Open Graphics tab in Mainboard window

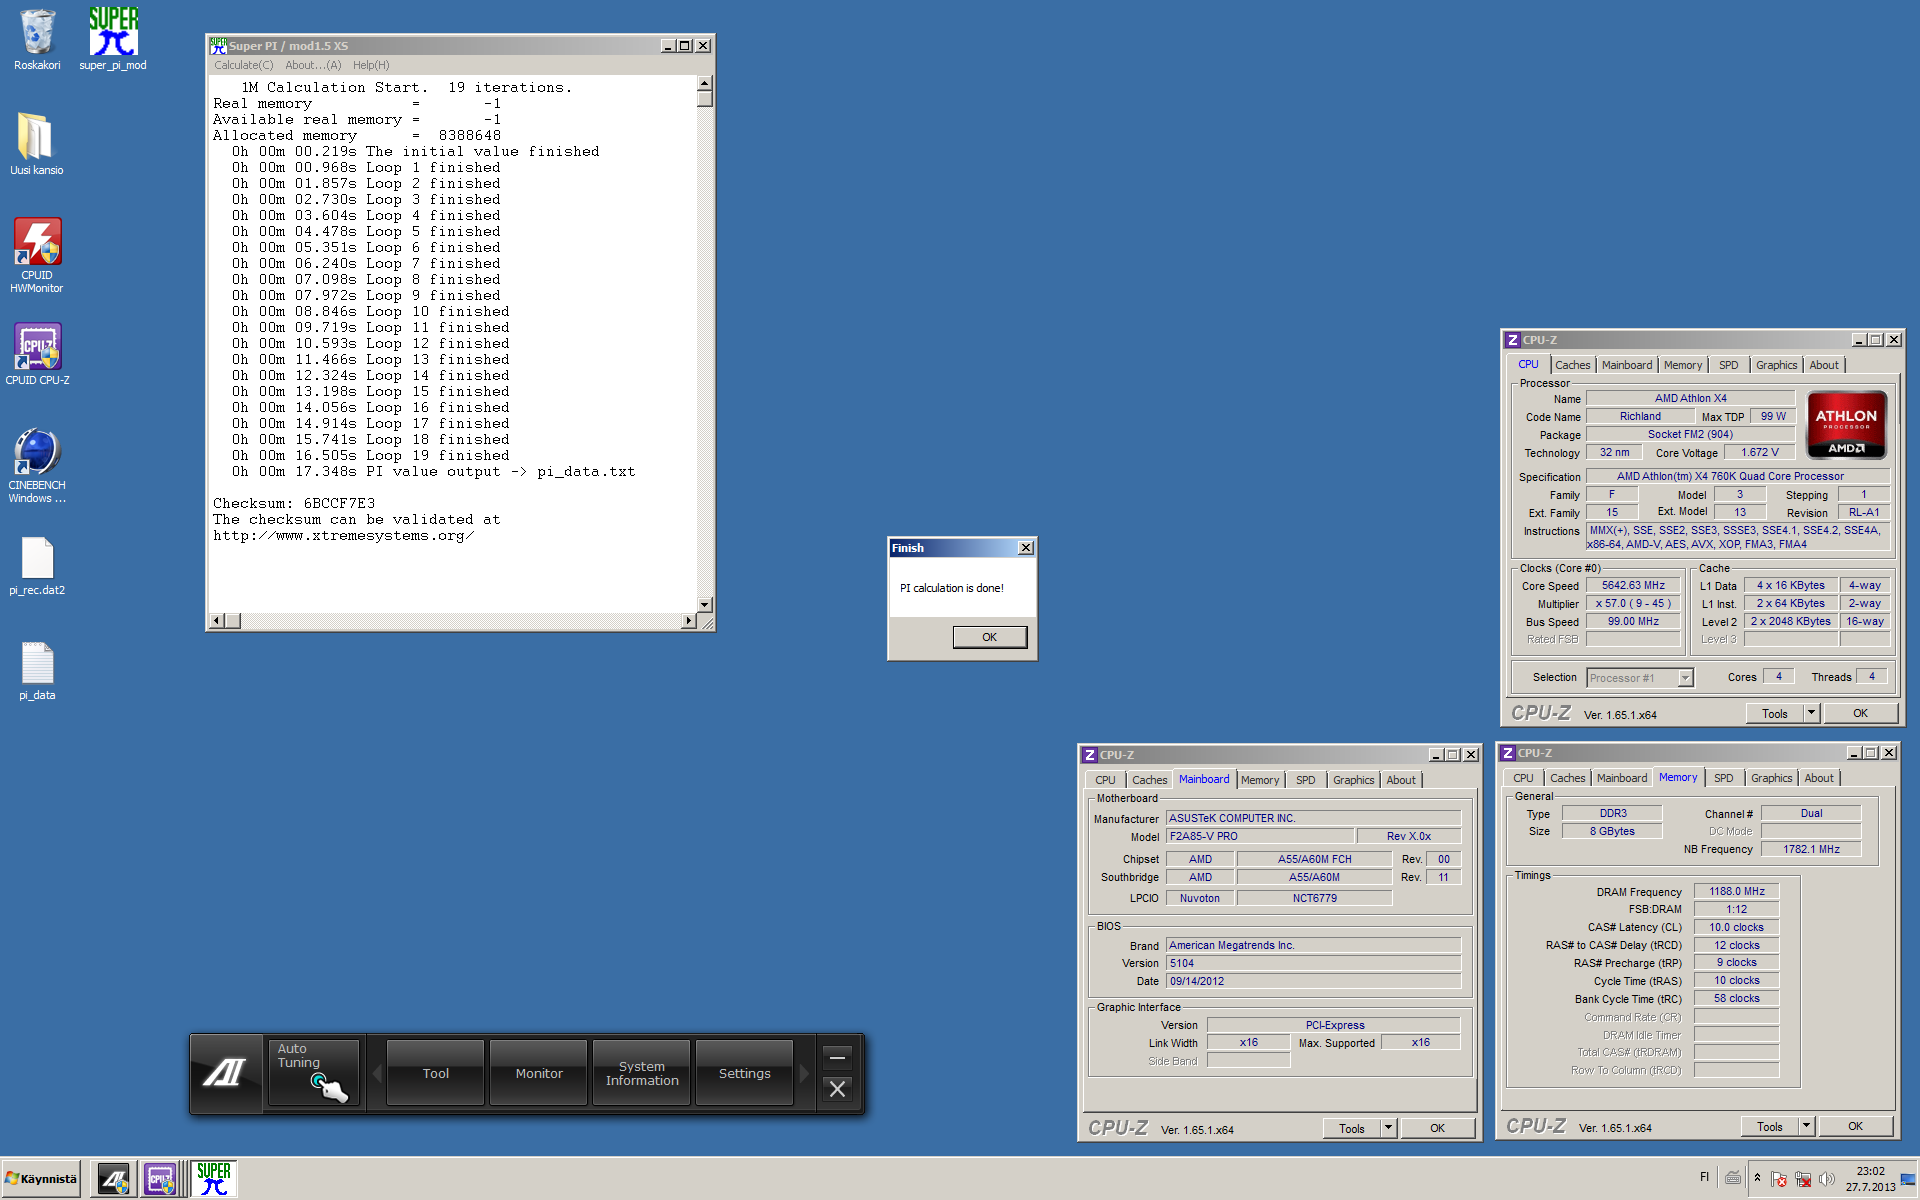point(1353,780)
